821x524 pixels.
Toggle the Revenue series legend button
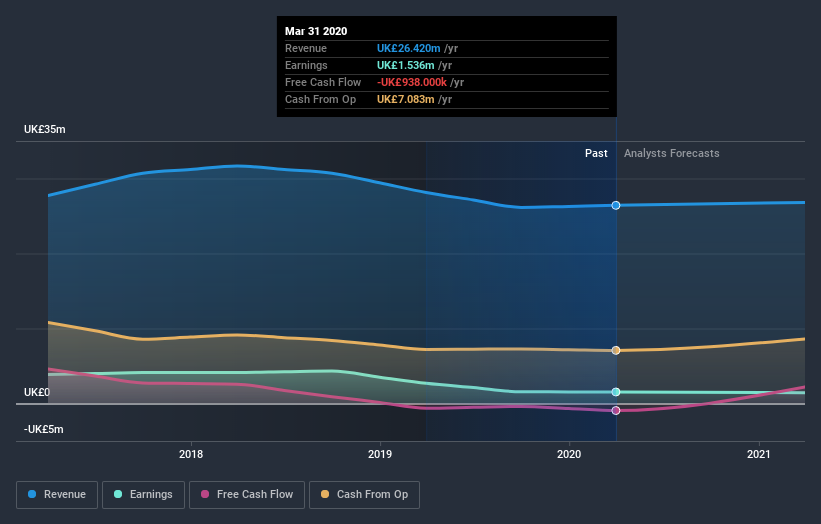(x=57, y=495)
